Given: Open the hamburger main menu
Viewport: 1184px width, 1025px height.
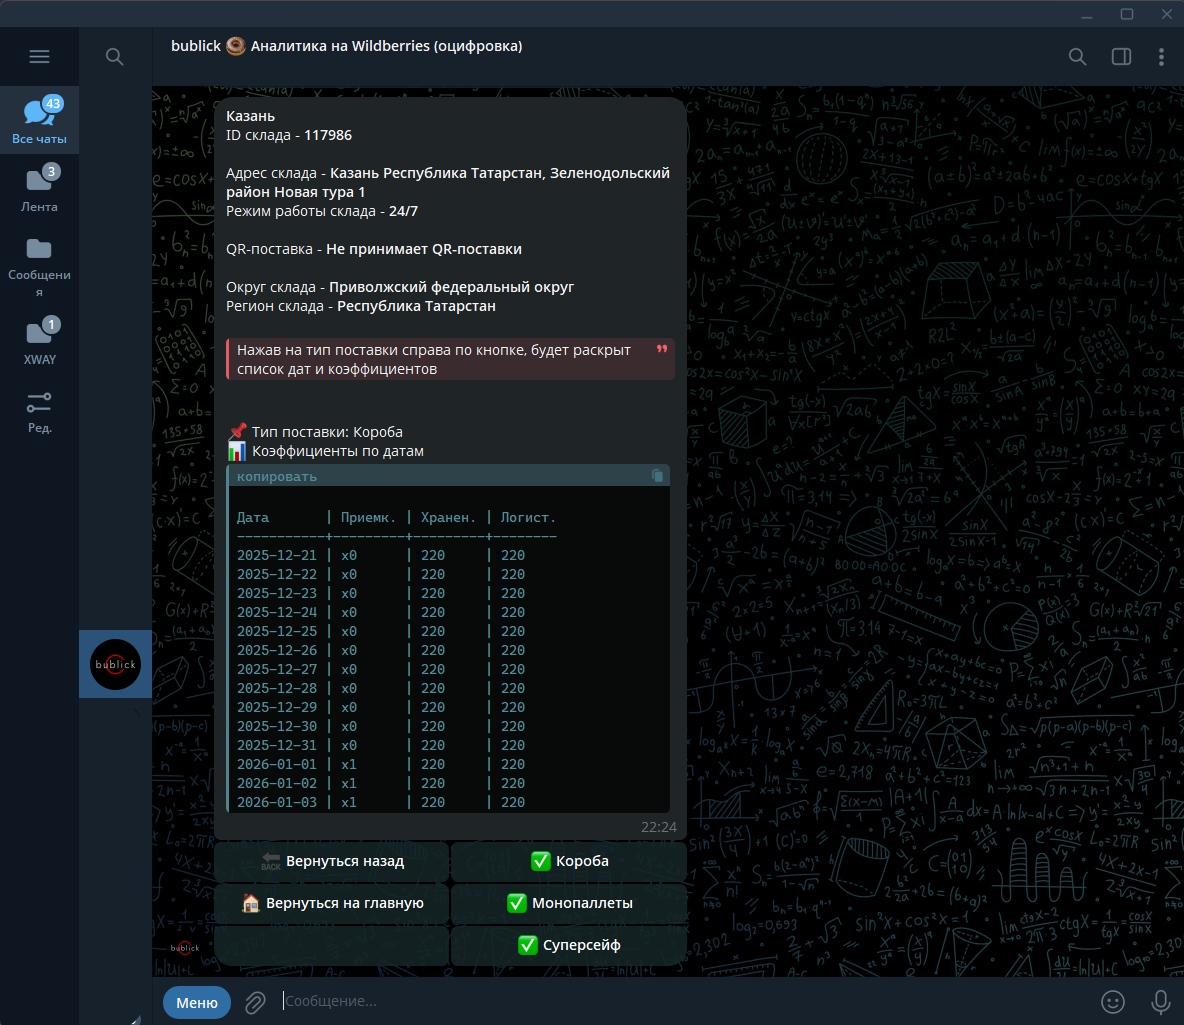Looking at the screenshot, I should click(x=39, y=57).
